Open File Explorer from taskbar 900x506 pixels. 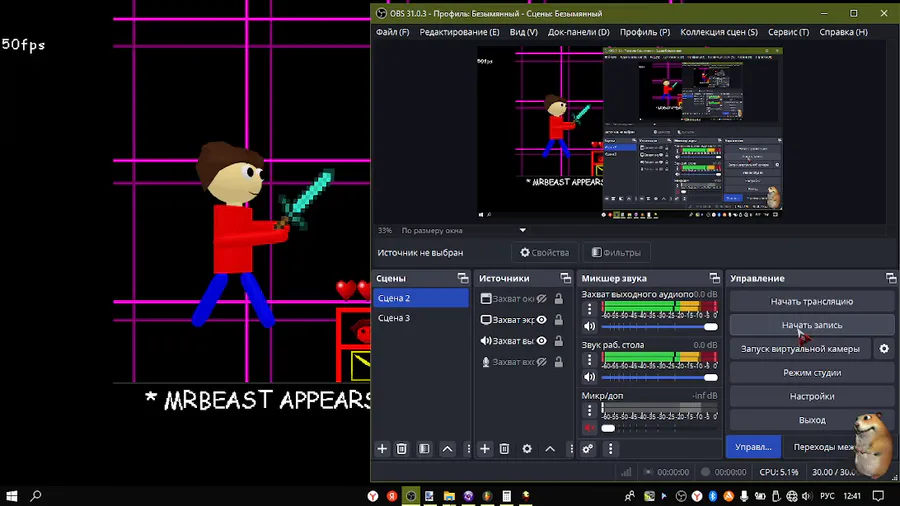pyautogui.click(x=449, y=496)
